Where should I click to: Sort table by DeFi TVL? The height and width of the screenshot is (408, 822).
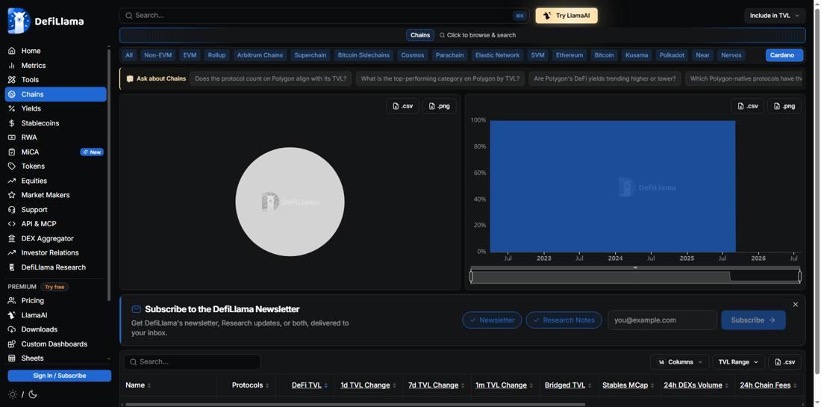tap(309, 385)
